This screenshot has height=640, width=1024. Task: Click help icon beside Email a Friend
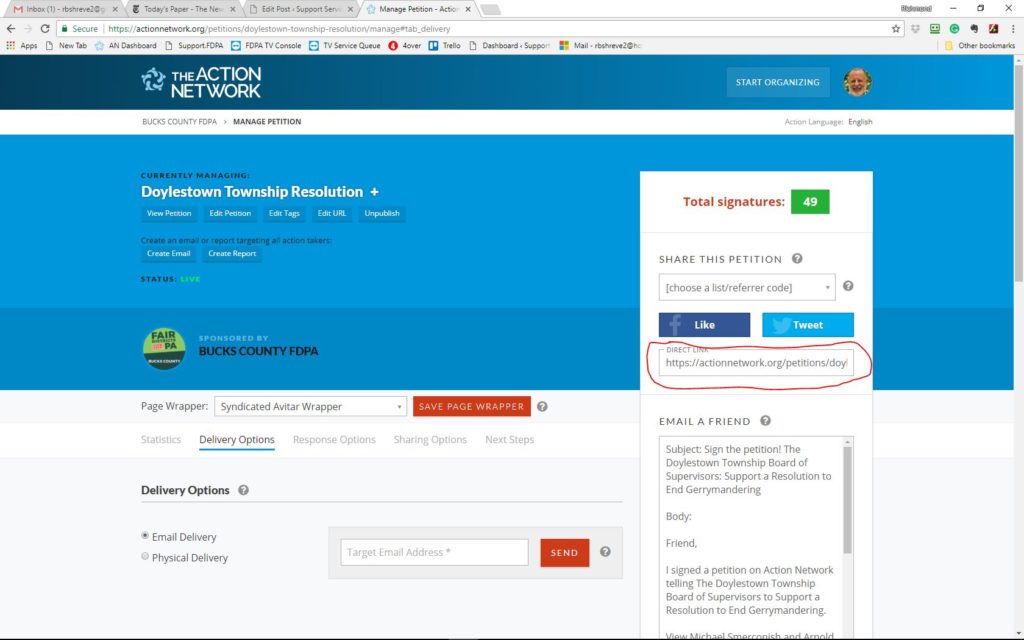[x=765, y=421]
